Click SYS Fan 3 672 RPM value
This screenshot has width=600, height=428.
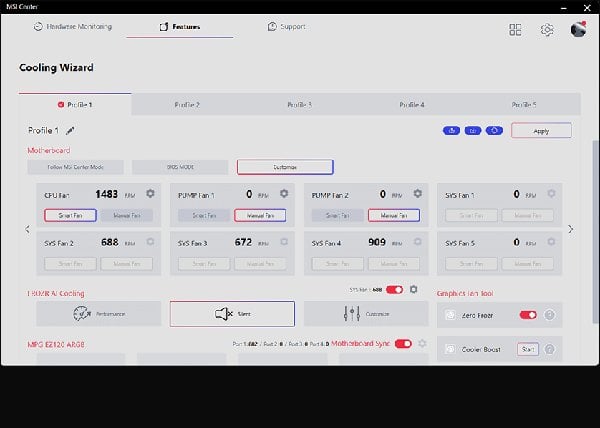tap(243, 242)
